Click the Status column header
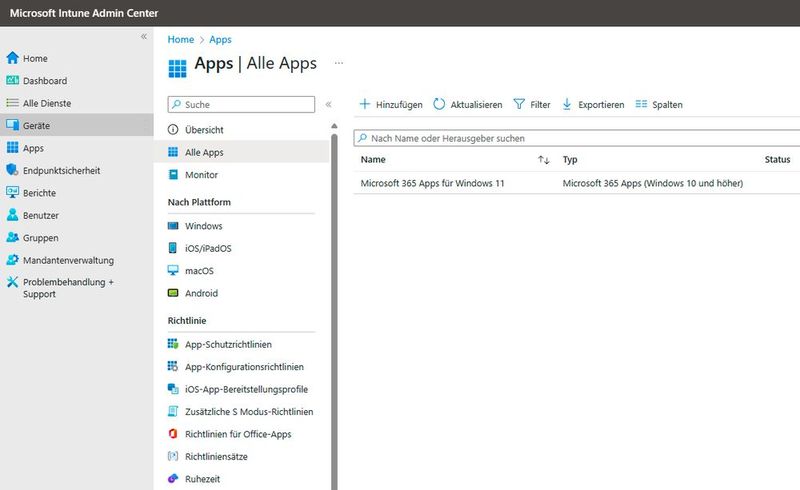The height and width of the screenshot is (490, 800). (777, 159)
